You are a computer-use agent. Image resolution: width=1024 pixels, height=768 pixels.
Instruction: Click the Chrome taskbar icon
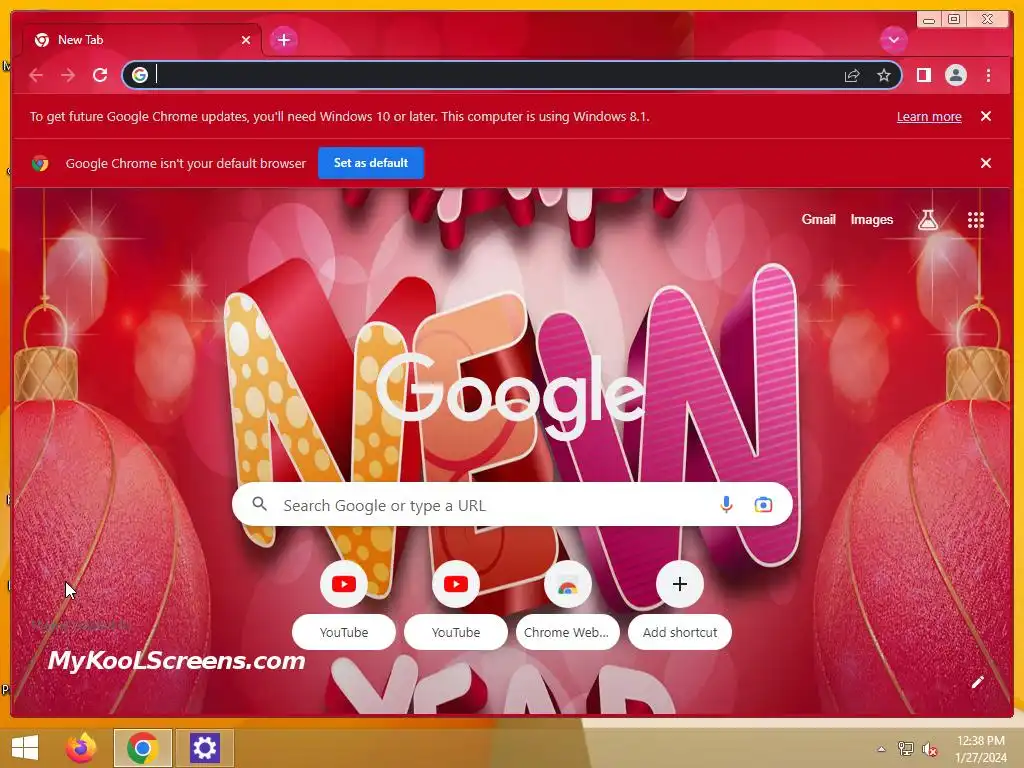pyautogui.click(x=142, y=748)
